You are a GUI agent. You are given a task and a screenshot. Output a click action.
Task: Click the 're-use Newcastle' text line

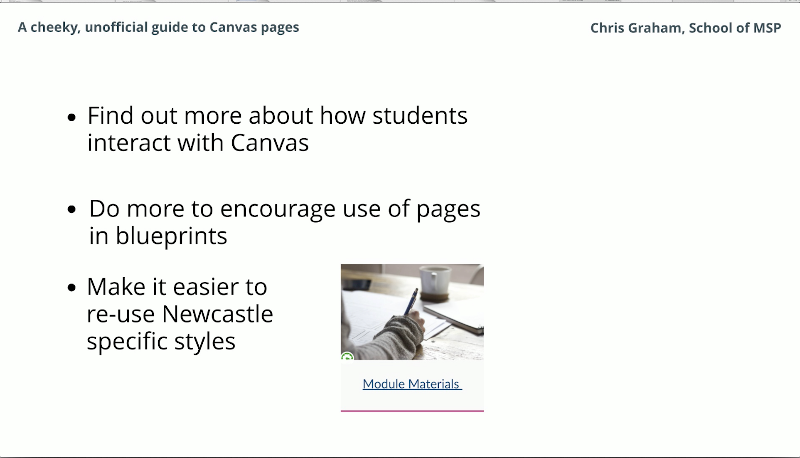[x=180, y=314]
